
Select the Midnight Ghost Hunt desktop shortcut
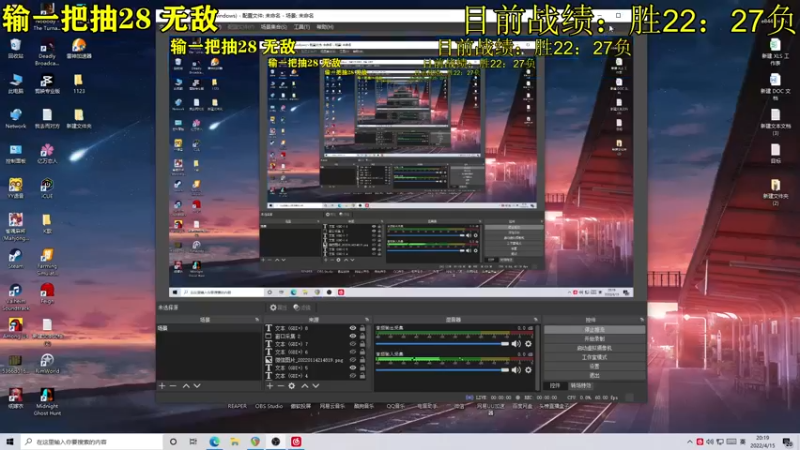47,402
